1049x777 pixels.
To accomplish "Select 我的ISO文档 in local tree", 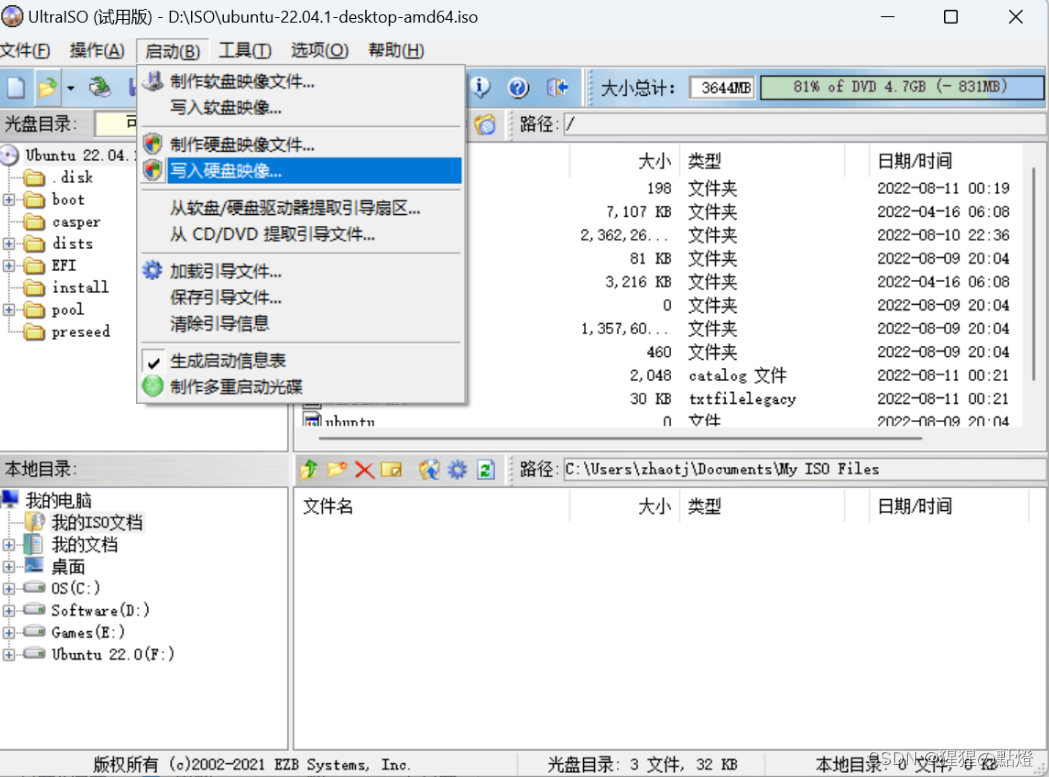I will tap(97, 522).
